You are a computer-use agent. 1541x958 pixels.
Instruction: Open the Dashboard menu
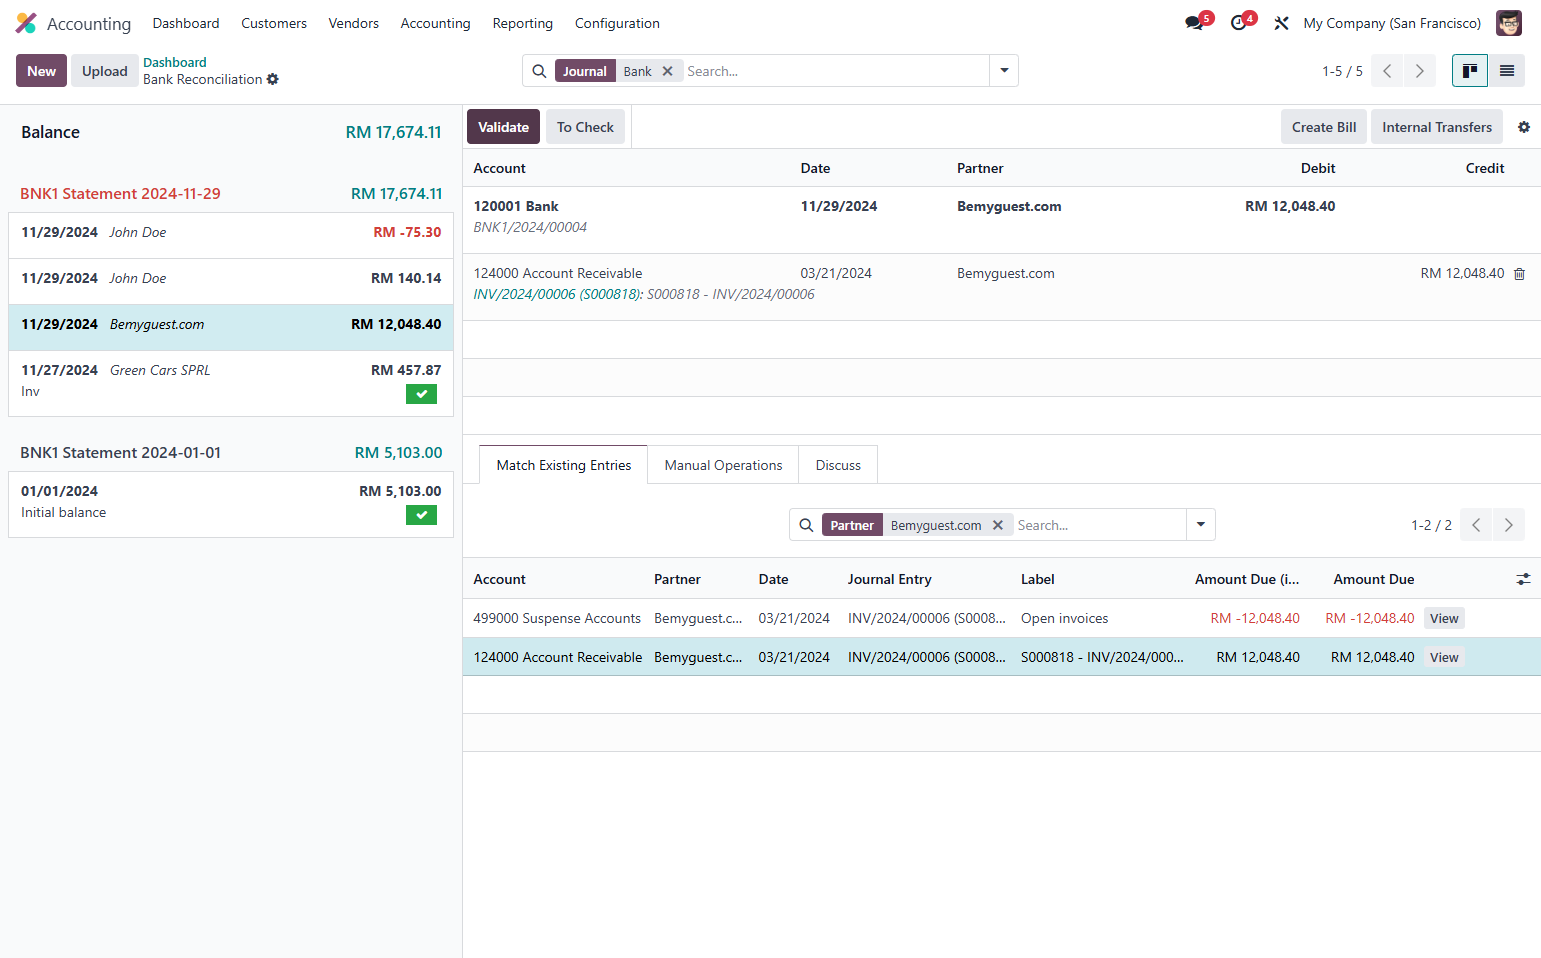click(x=186, y=23)
